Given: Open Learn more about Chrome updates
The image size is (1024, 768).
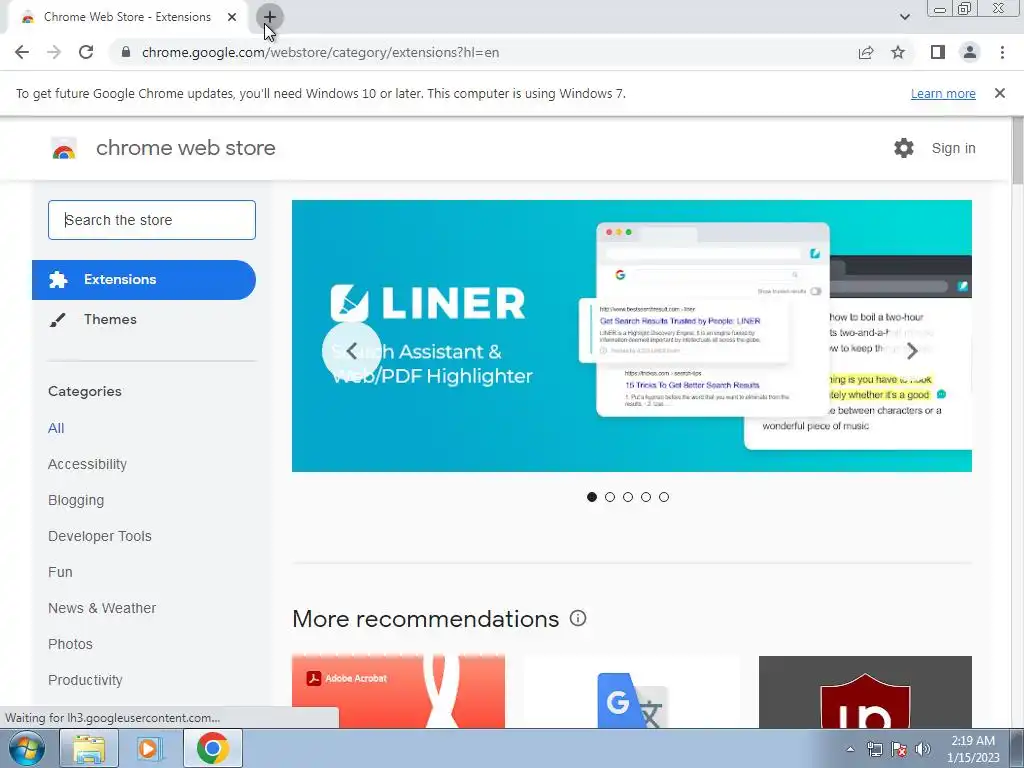Looking at the screenshot, I should tap(943, 93).
